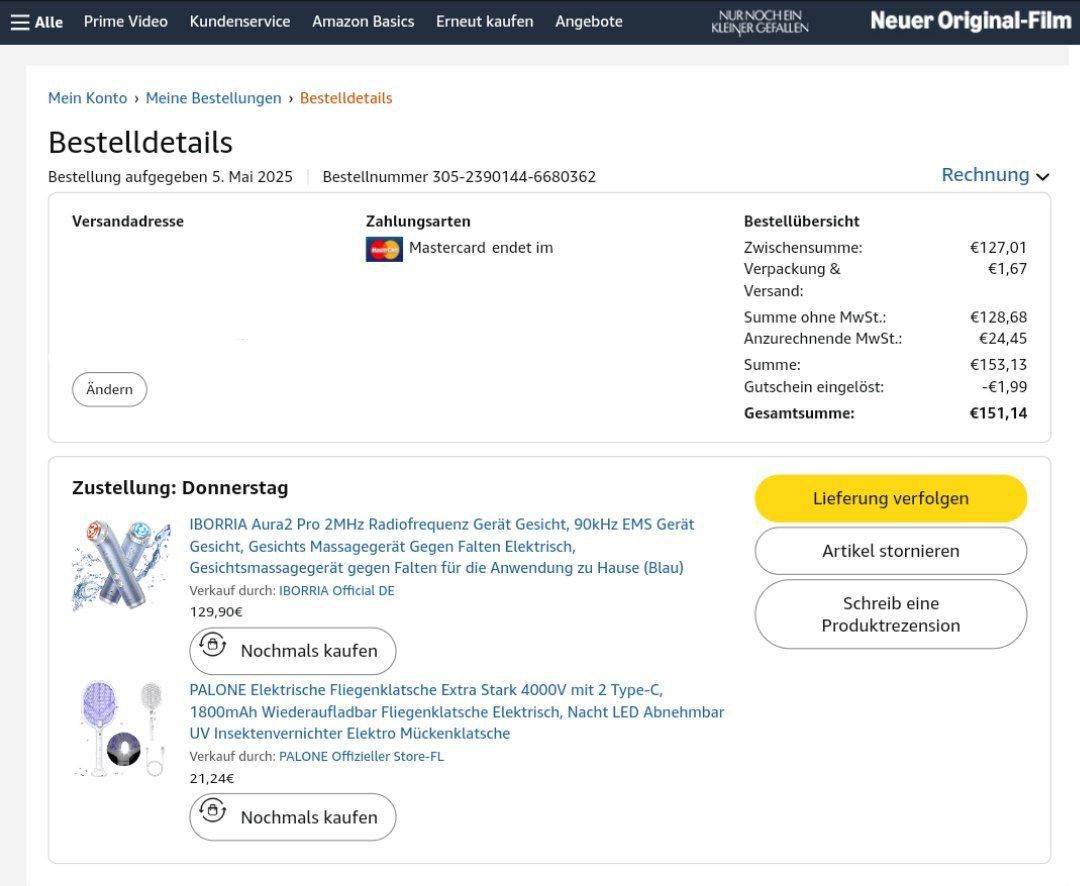Image resolution: width=1080 pixels, height=886 pixels.
Task: Click Nochmals kaufen for PALONE Fliegenklatsche
Action: coord(293,817)
